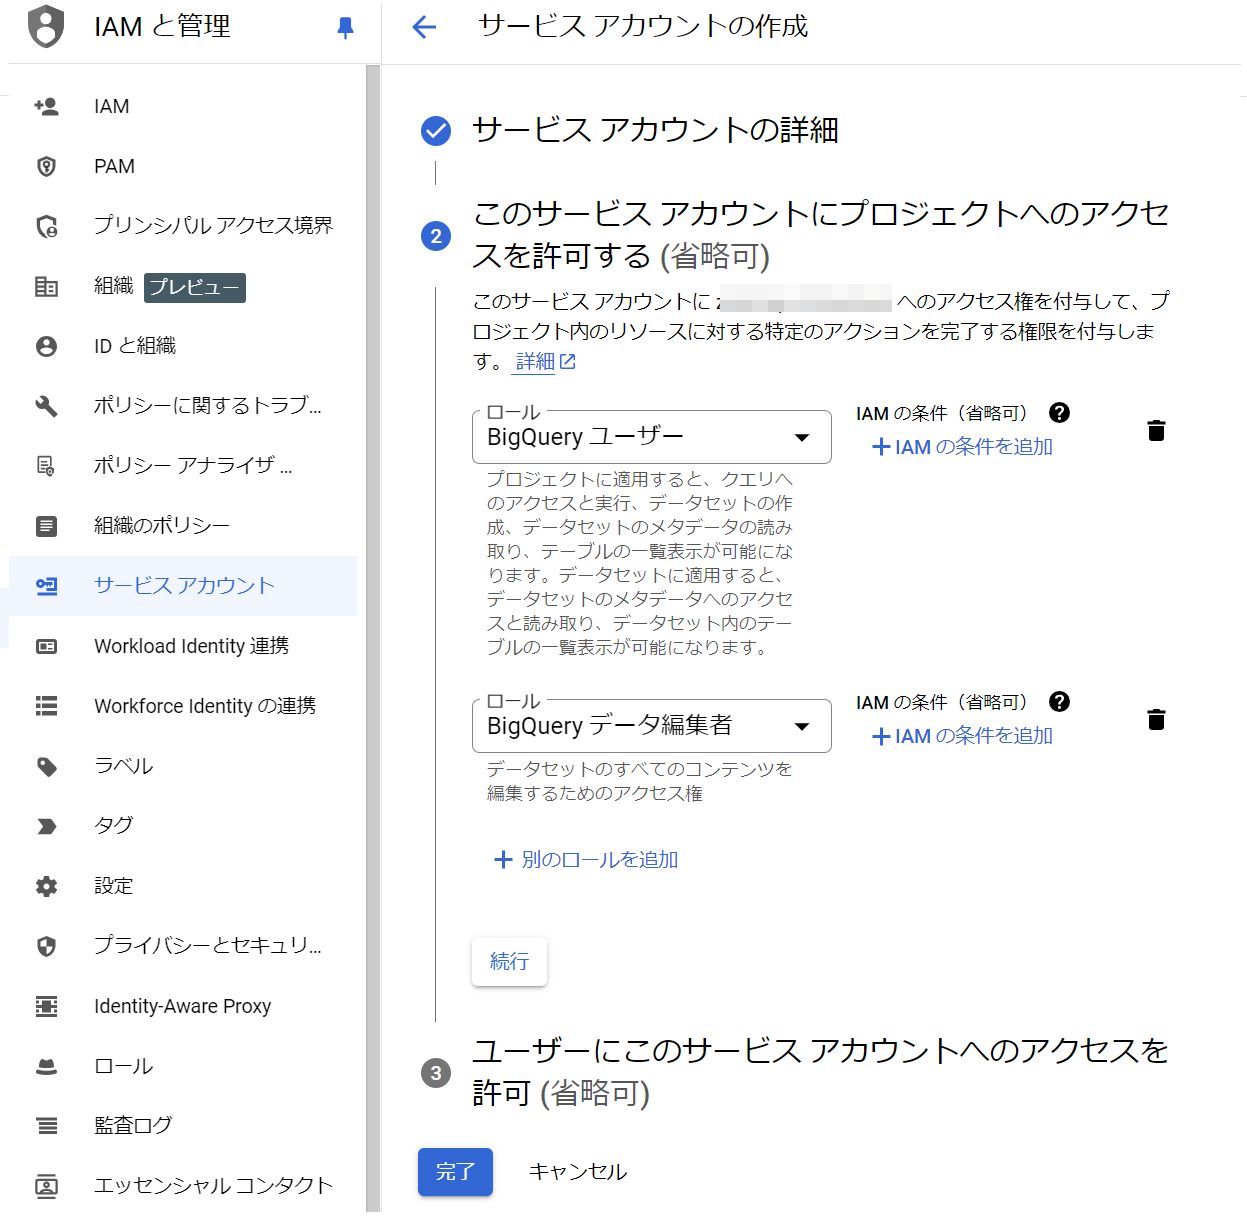Add IAM condition for BigQuery データ編集者

[963, 736]
